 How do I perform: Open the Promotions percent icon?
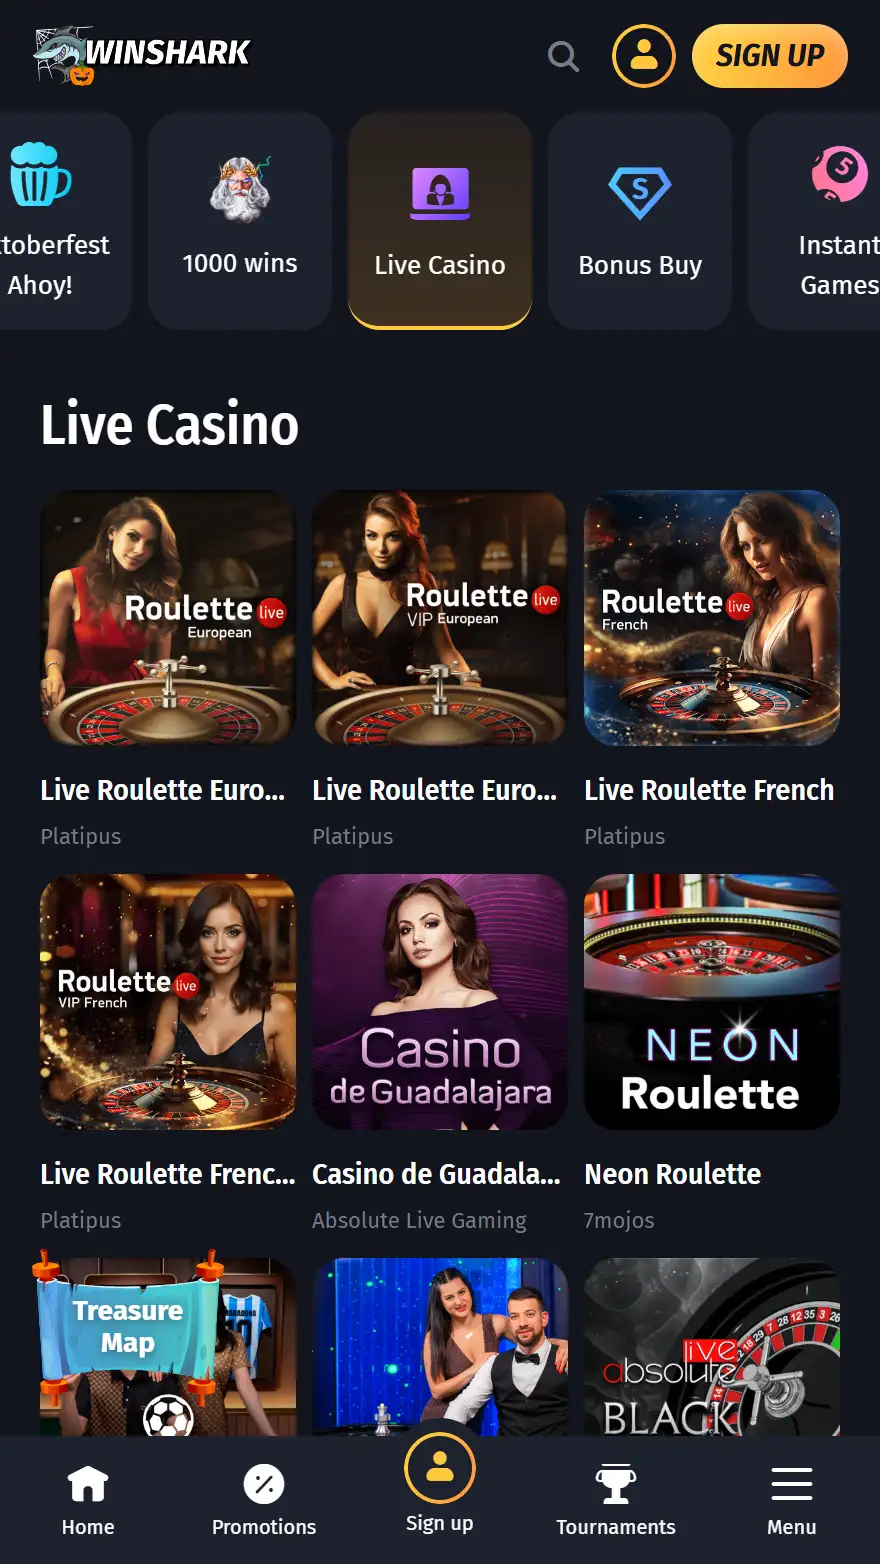coord(264,1485)
